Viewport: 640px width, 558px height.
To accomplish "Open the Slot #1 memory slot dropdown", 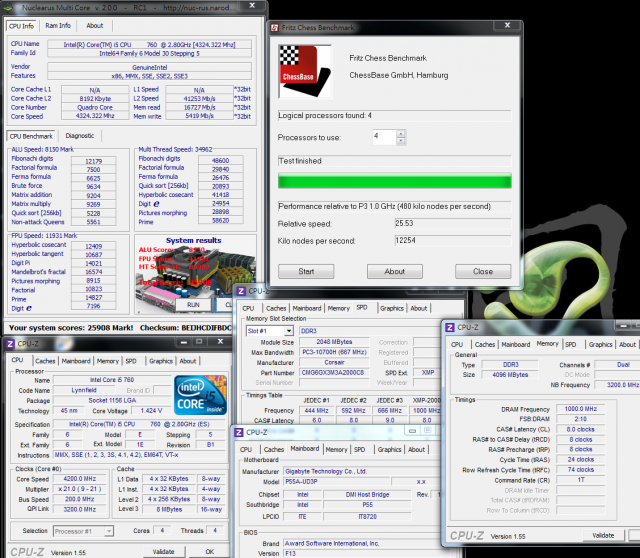I will tap(289, 331).
